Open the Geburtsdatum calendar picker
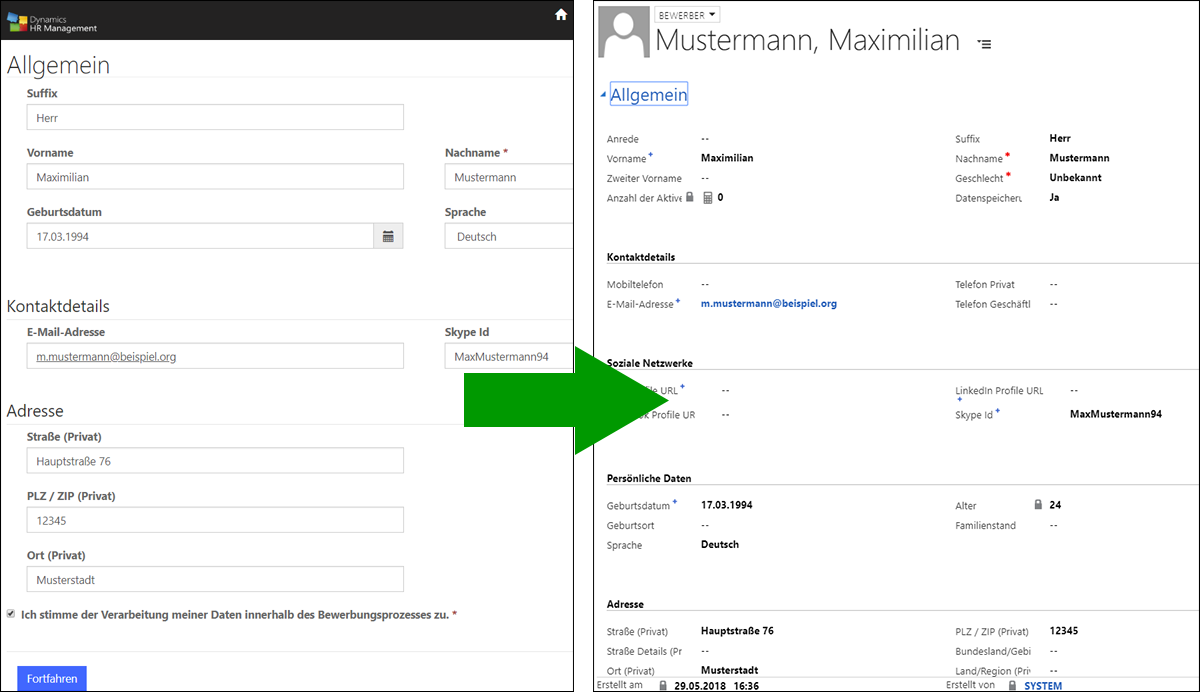The image size is (1200, 692). pyautogui.click(x=388, y=236)
